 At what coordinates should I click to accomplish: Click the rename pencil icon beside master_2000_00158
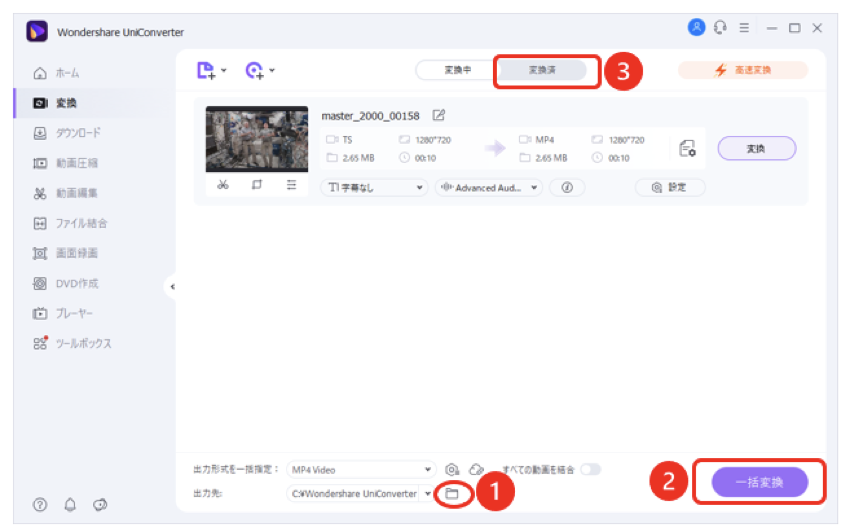click(x=439, y=115)
